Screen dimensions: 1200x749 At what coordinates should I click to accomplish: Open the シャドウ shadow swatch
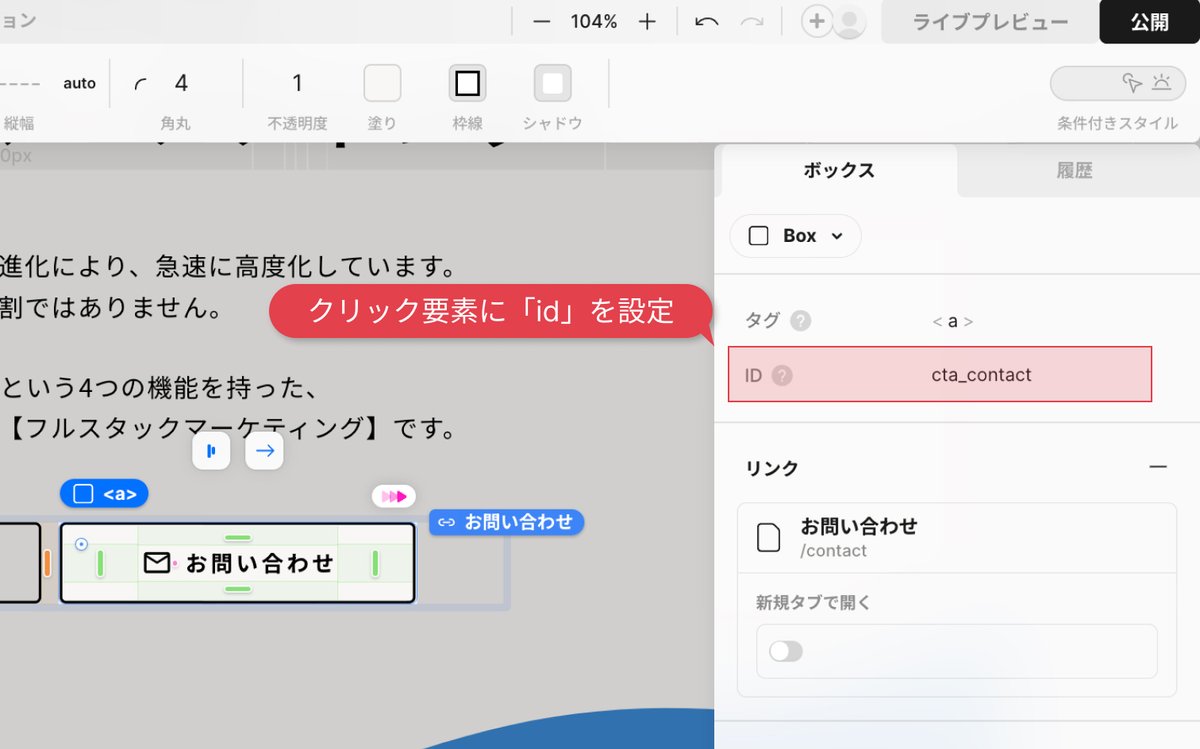pyautogui.click(x=553, y=83)
